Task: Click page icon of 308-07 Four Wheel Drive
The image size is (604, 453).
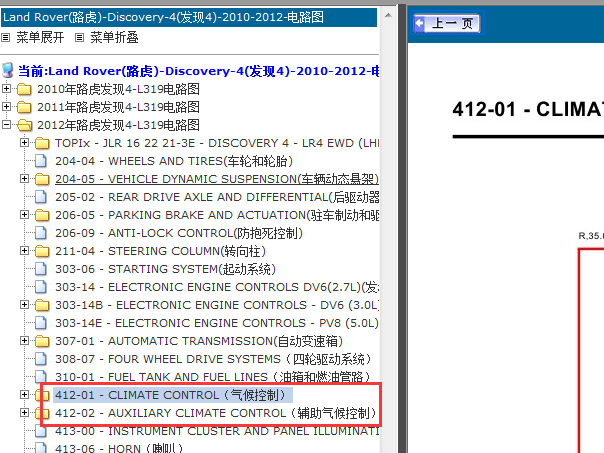Action: 40,359
